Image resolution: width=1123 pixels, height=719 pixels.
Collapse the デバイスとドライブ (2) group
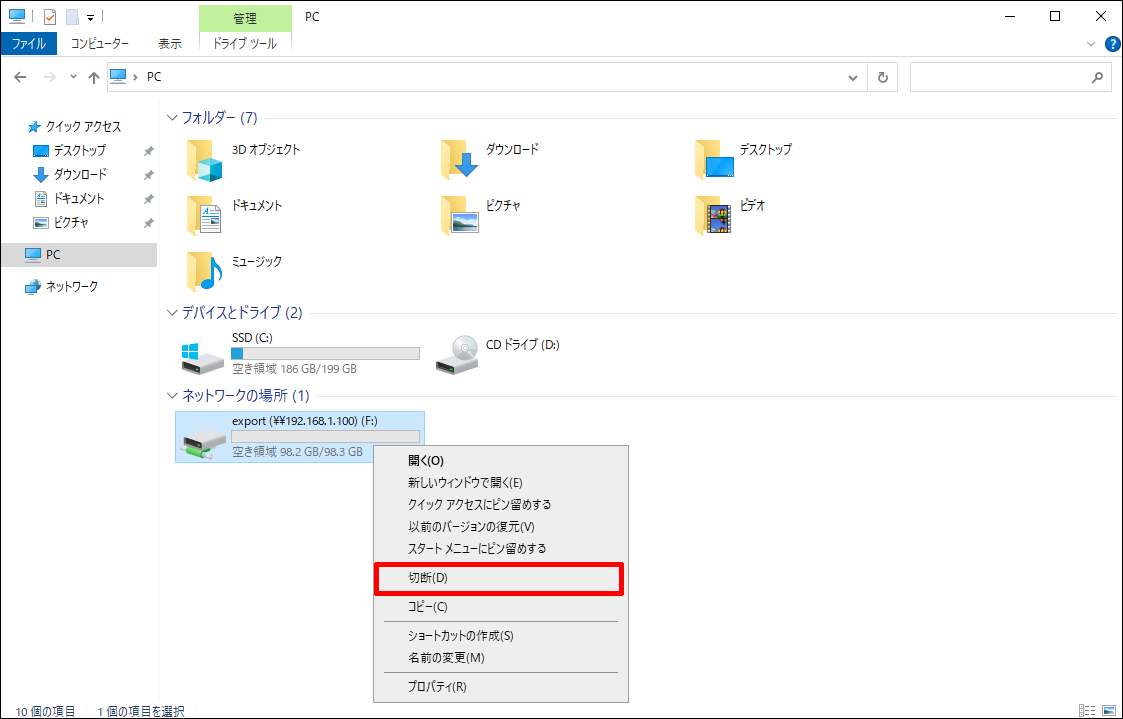click(x=172, y=312)
